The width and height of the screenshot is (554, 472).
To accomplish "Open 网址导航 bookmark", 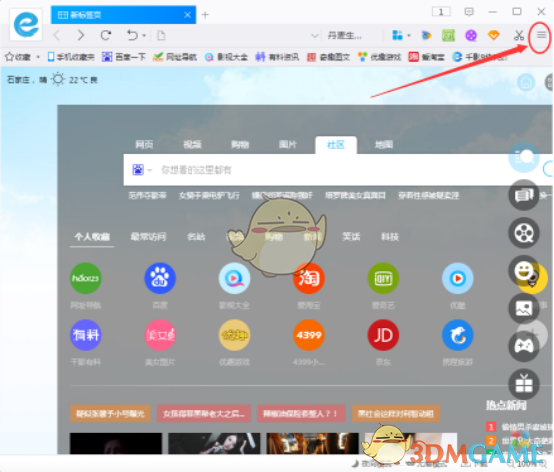I will [x=175, y=57].
